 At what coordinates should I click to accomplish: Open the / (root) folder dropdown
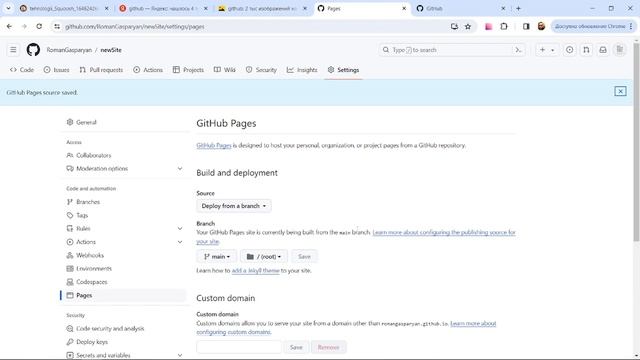coord(264,256)
